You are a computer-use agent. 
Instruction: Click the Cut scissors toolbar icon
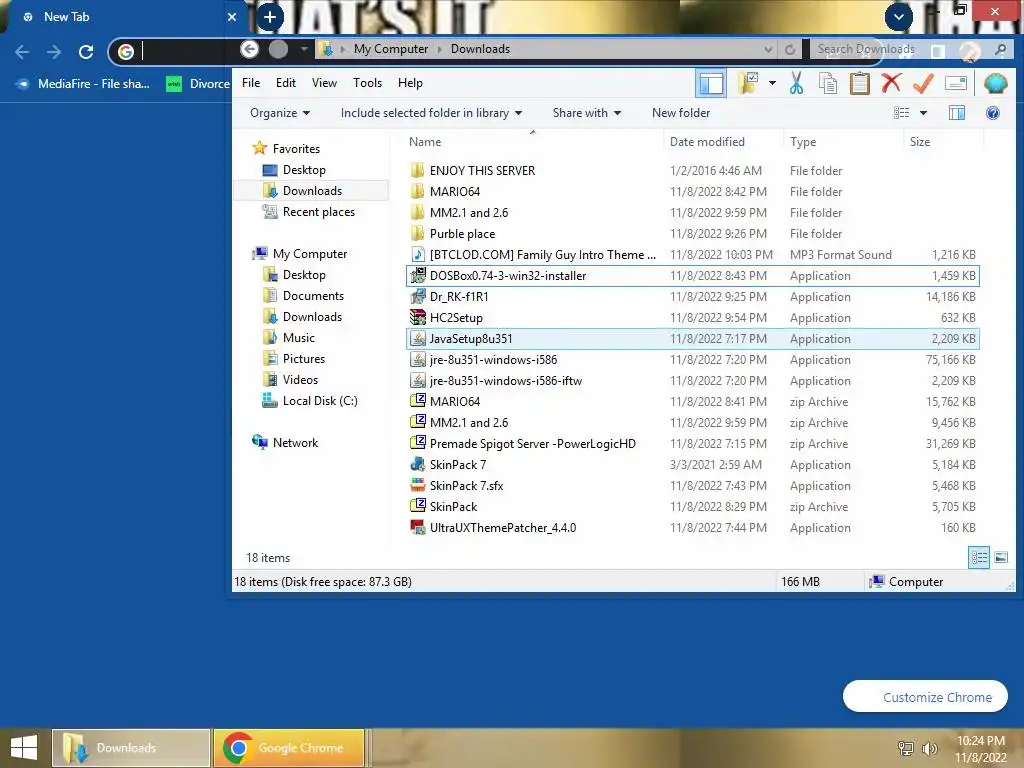click(x=796, y=84)
